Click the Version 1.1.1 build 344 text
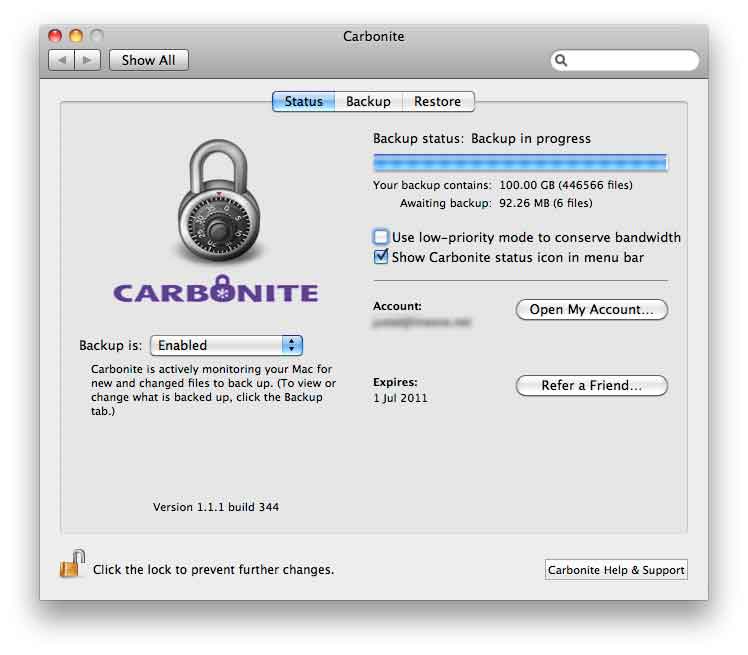 [x=216, y=507]
